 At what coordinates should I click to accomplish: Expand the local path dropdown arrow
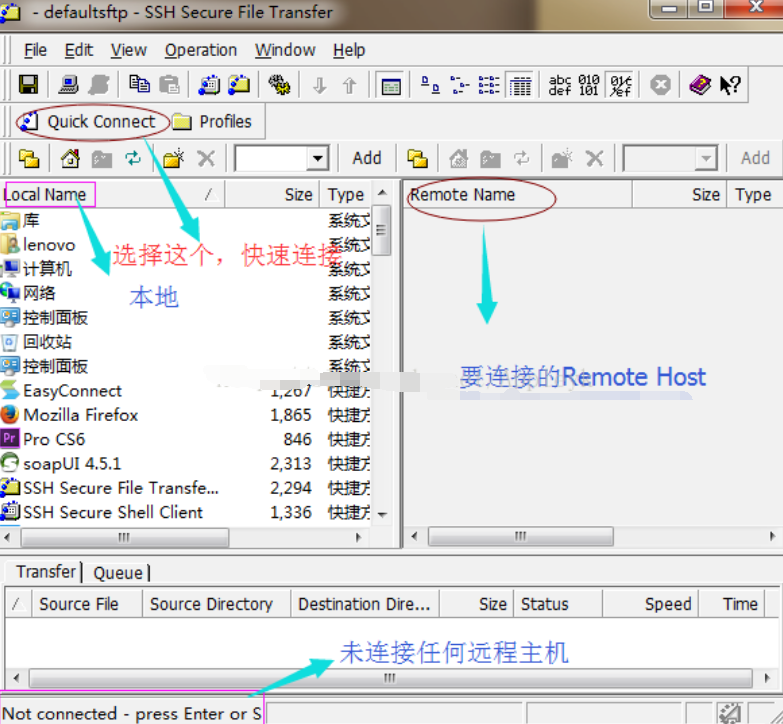point(317,159)
